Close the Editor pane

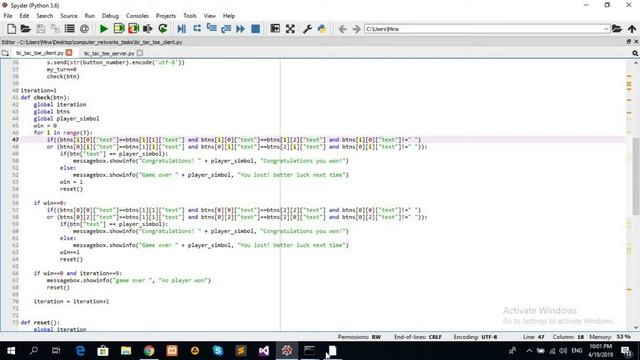coord(636,42)
